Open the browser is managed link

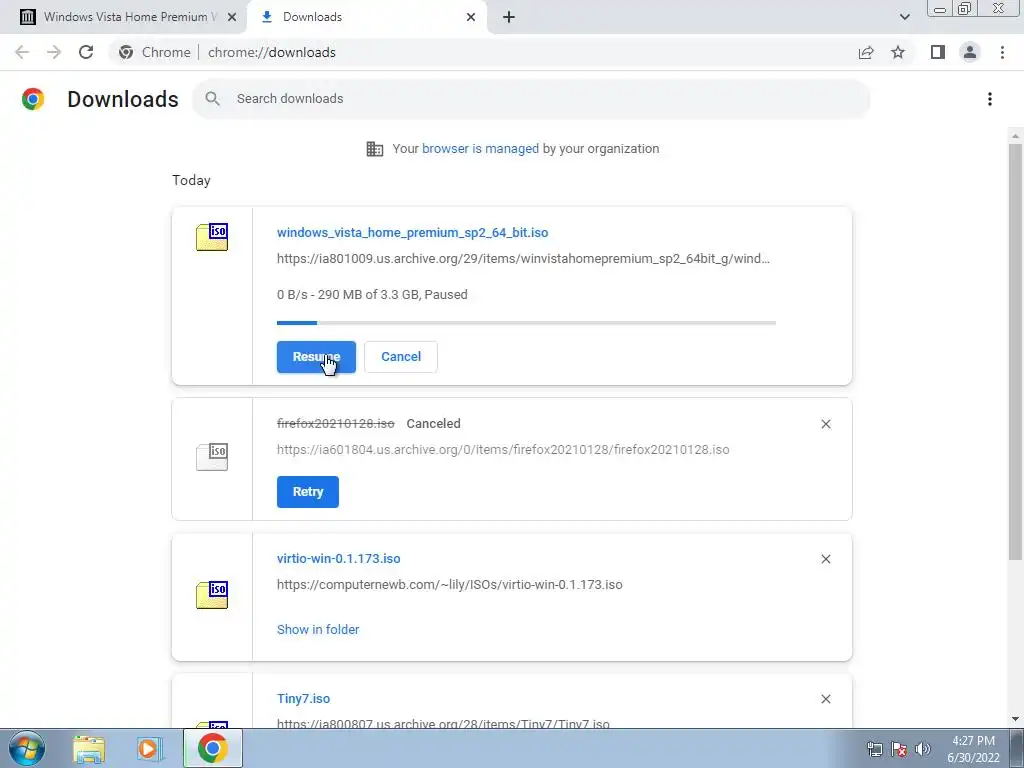click(480, 149)
